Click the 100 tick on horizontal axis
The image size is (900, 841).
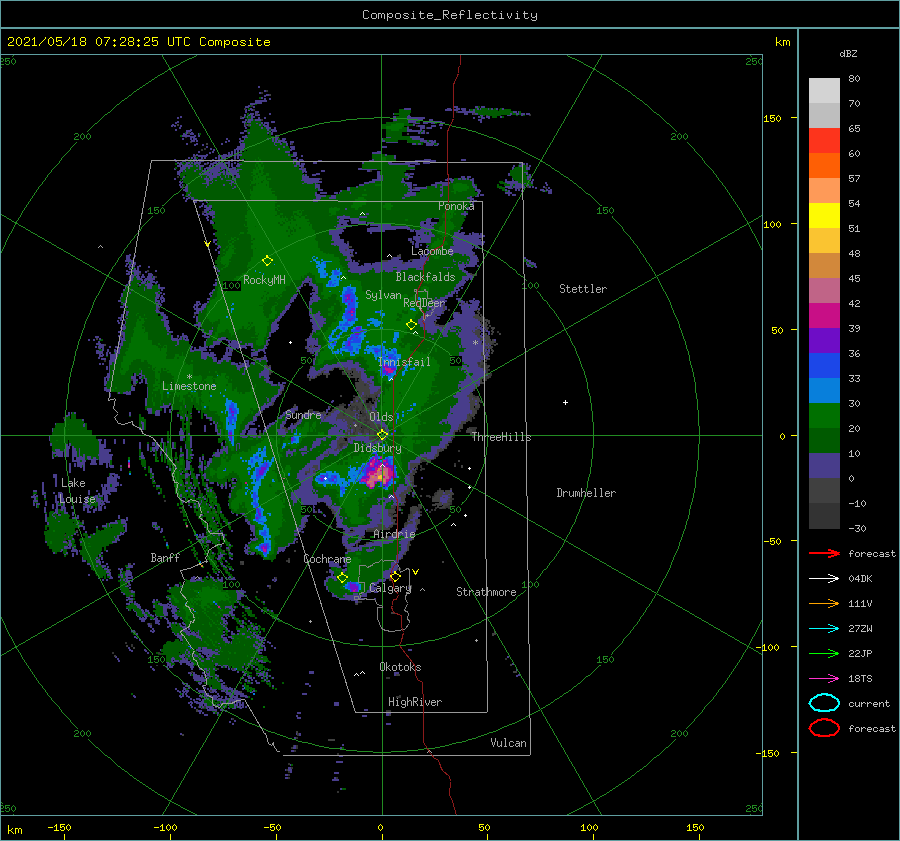(x=589, y=828)
